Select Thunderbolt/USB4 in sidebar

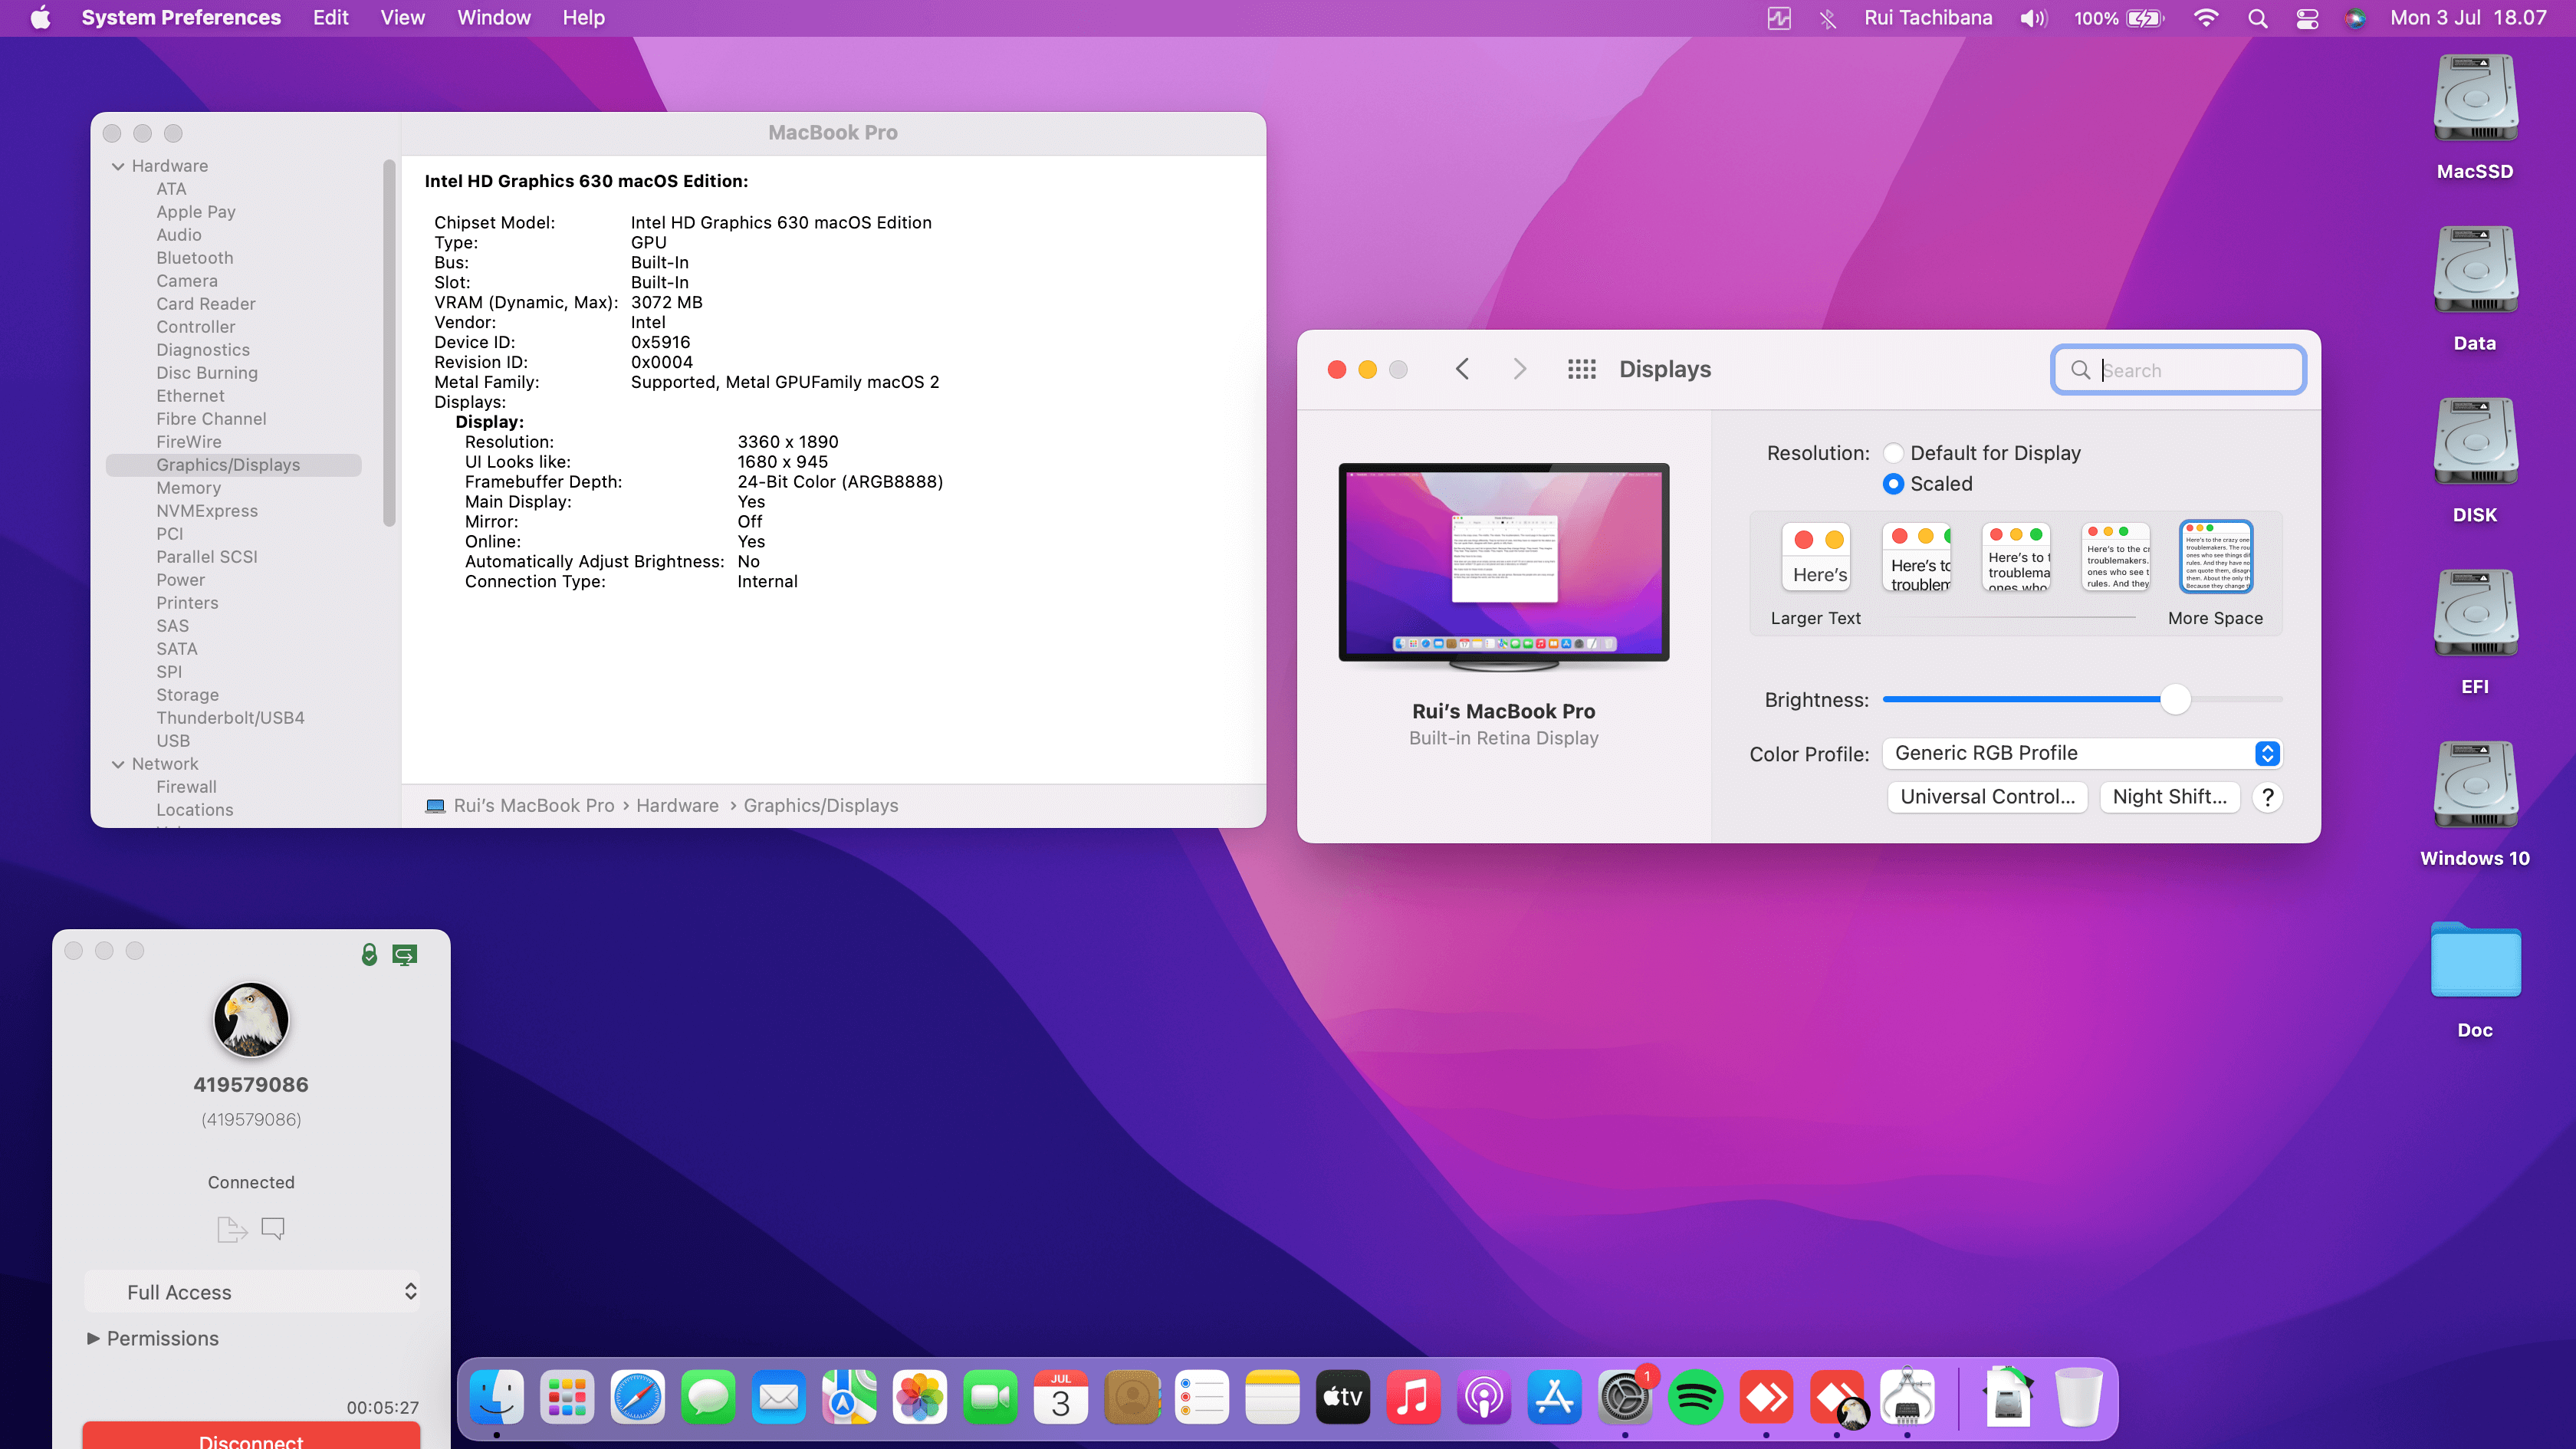[x=230, y=718]
